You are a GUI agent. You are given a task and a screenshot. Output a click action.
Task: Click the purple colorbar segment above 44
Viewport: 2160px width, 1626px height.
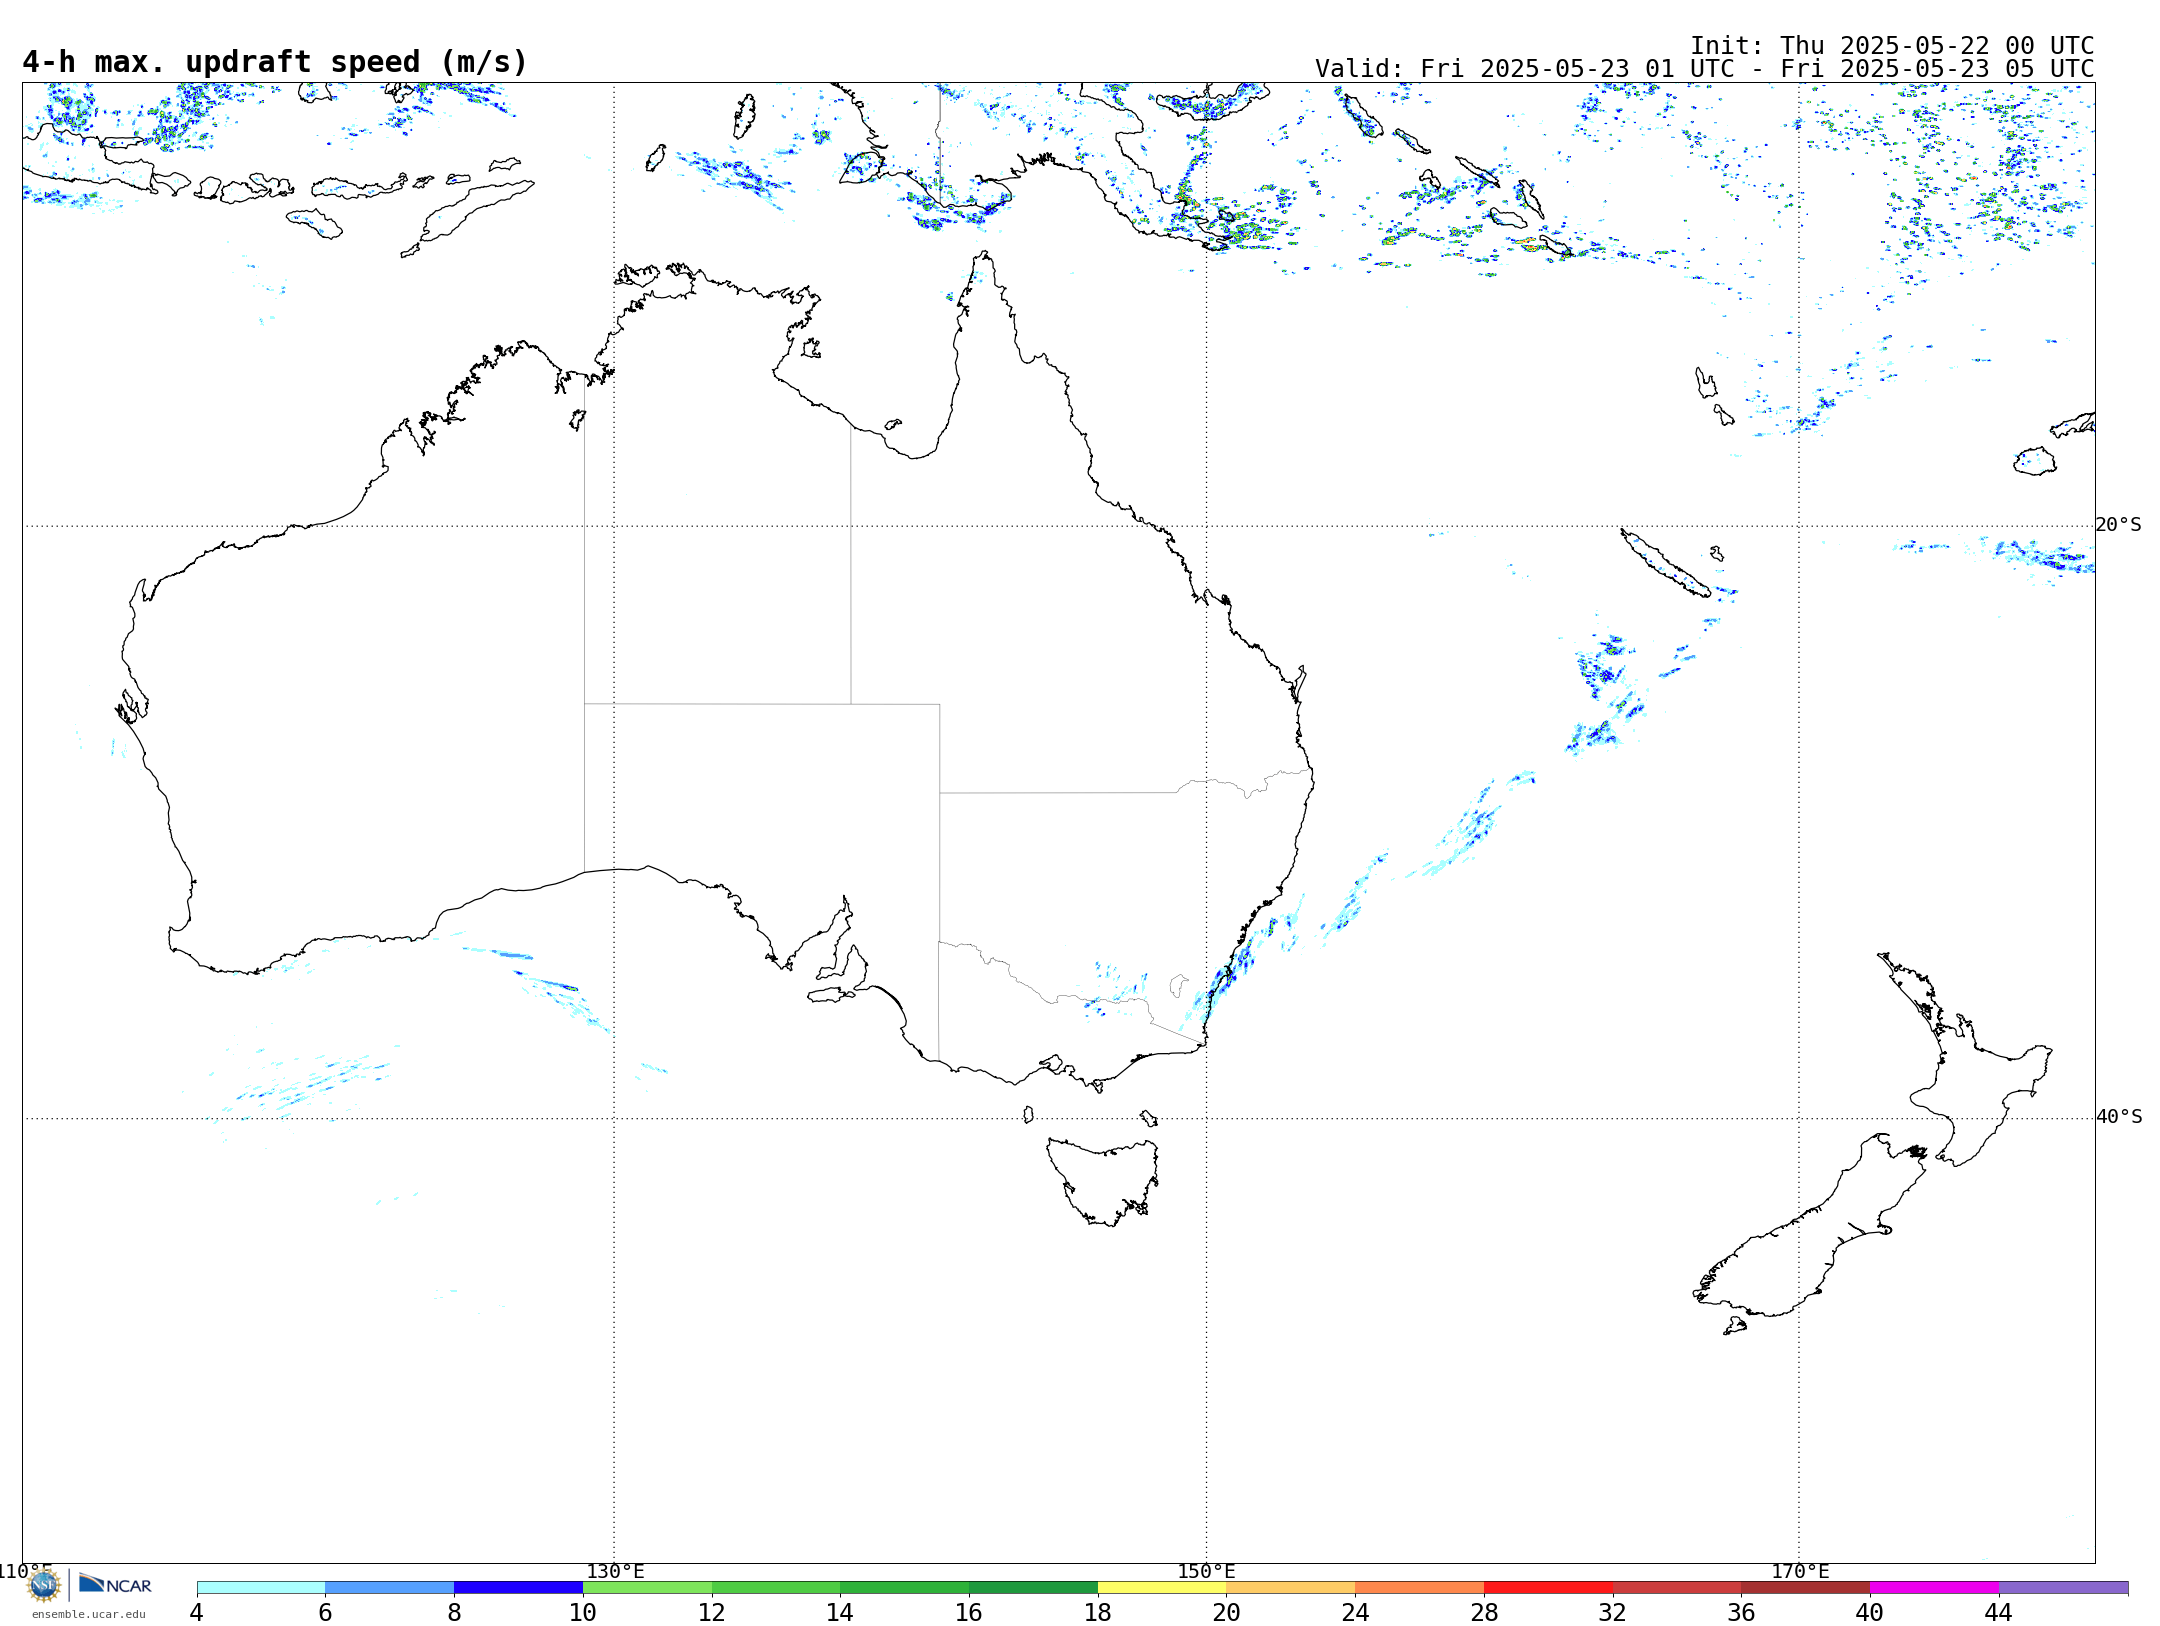(x=2063, y=1588)
